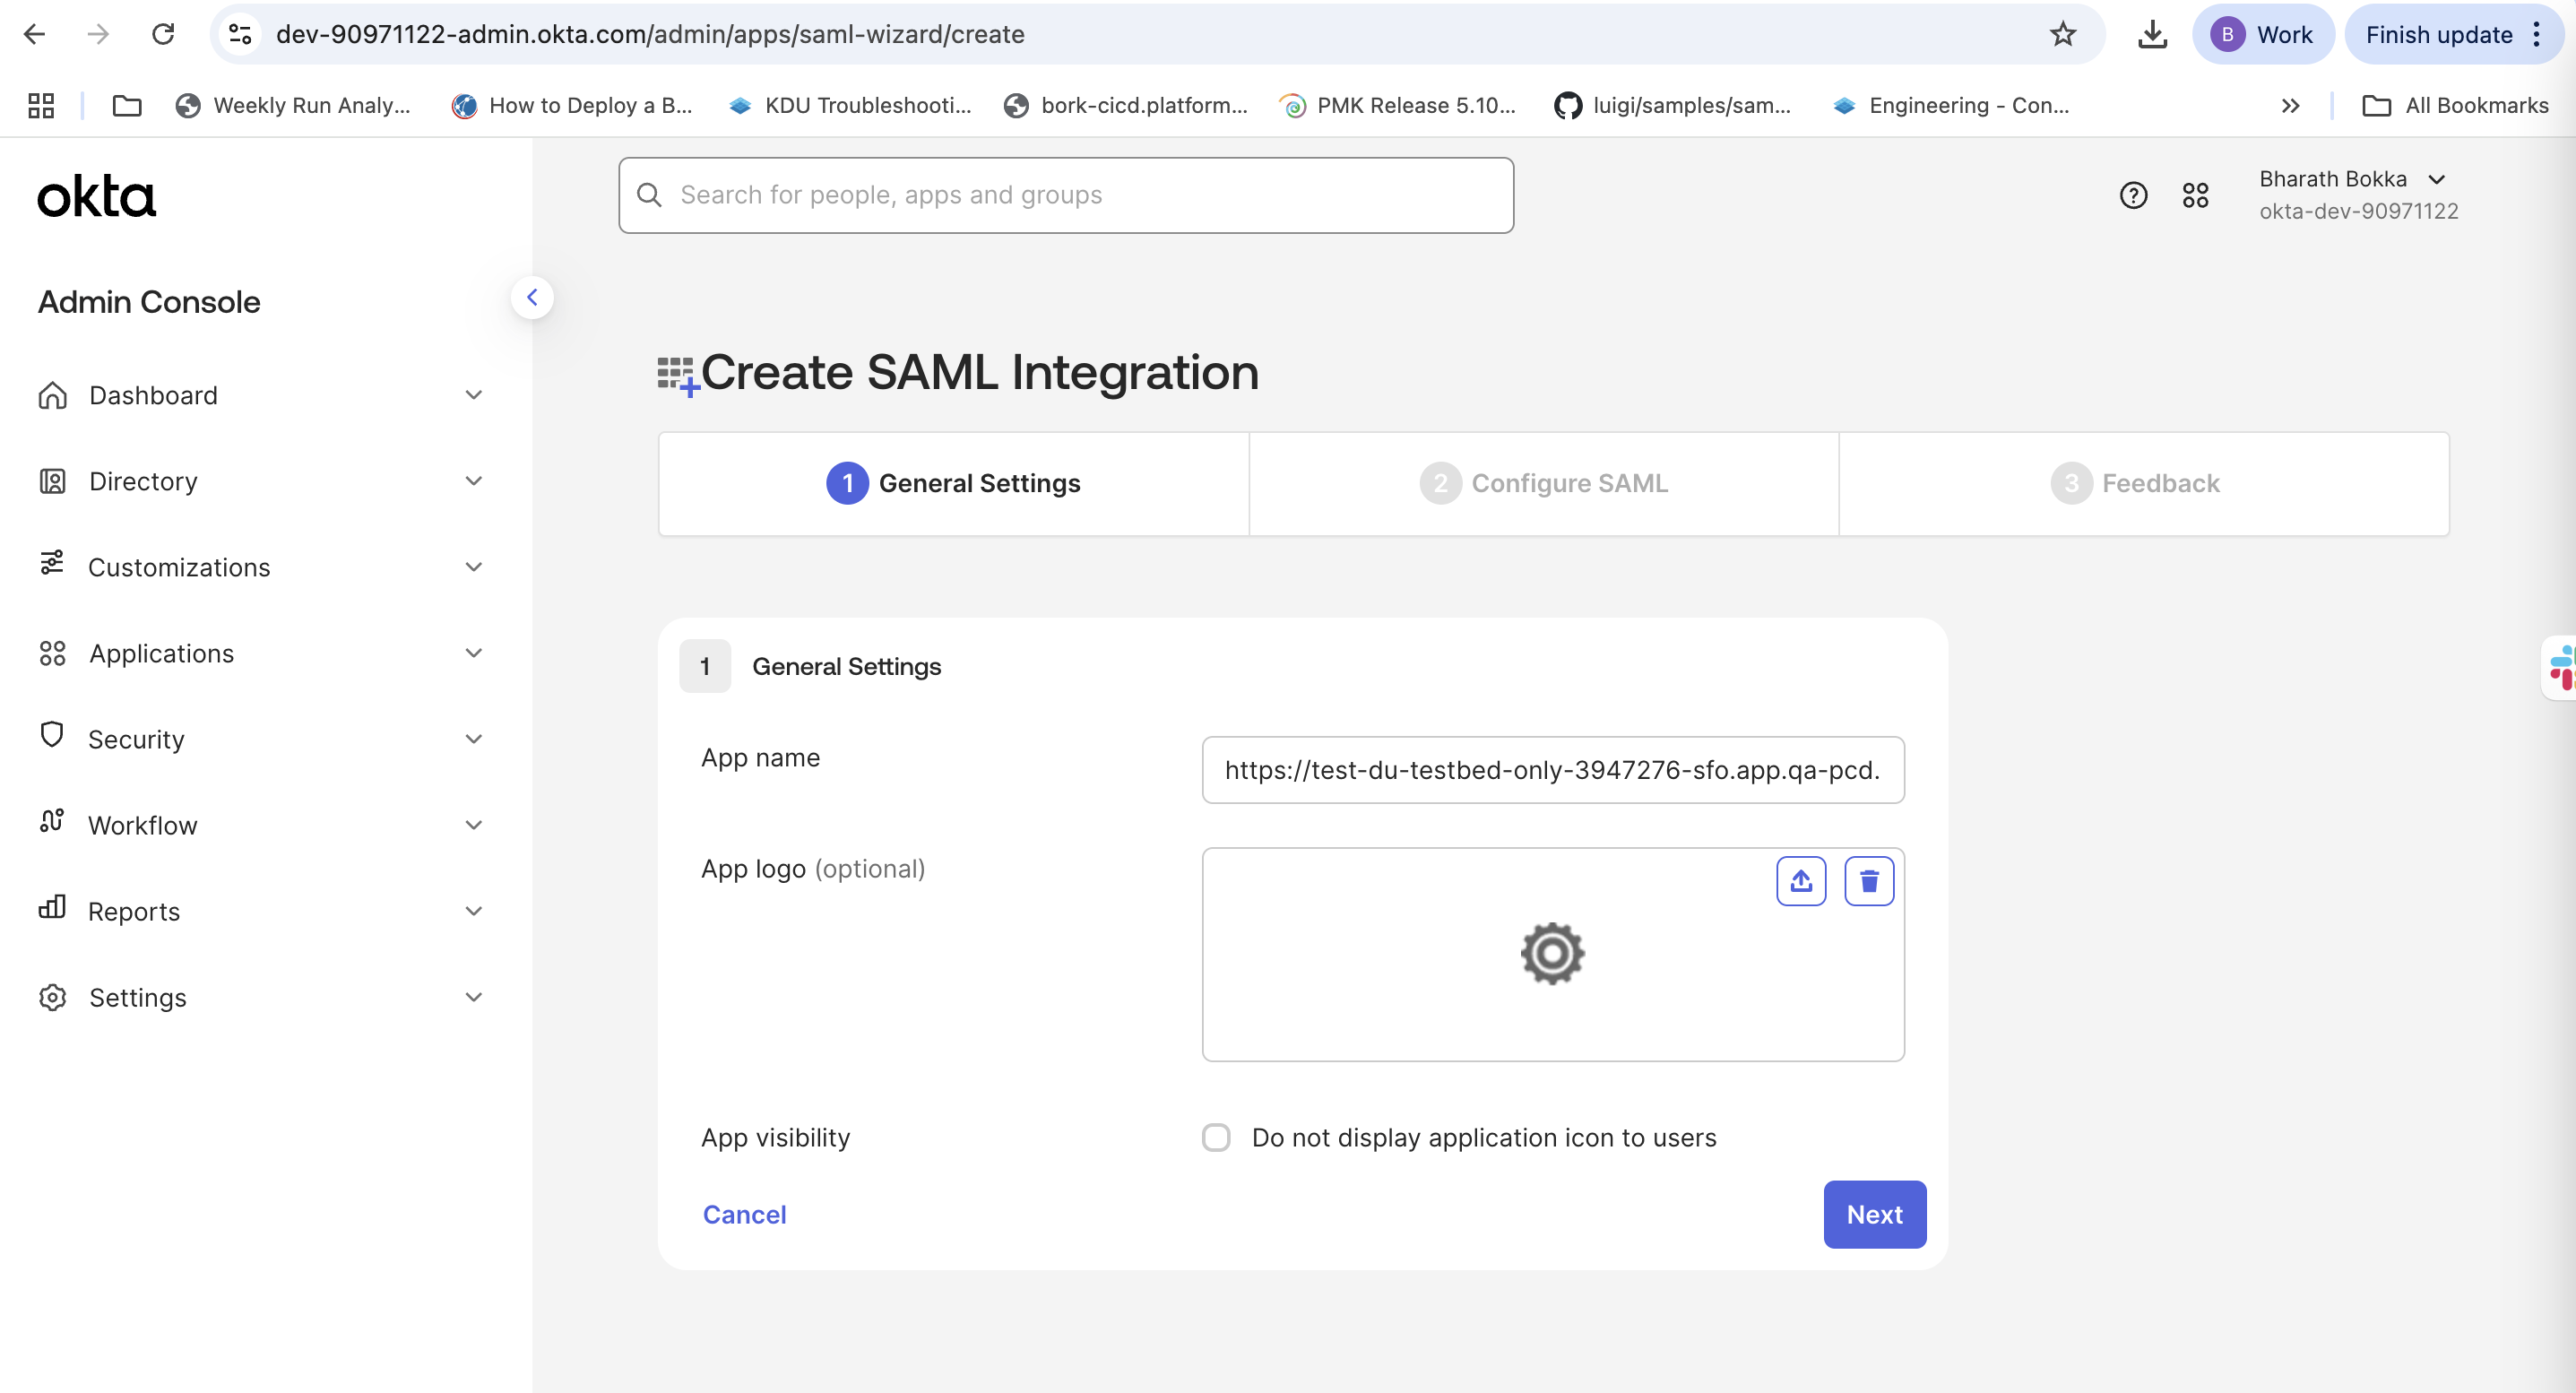This screenshot has height=1393, width=2576.
Task: Open the Okta apps grid icon
Action: click(x=2194, y=195)
